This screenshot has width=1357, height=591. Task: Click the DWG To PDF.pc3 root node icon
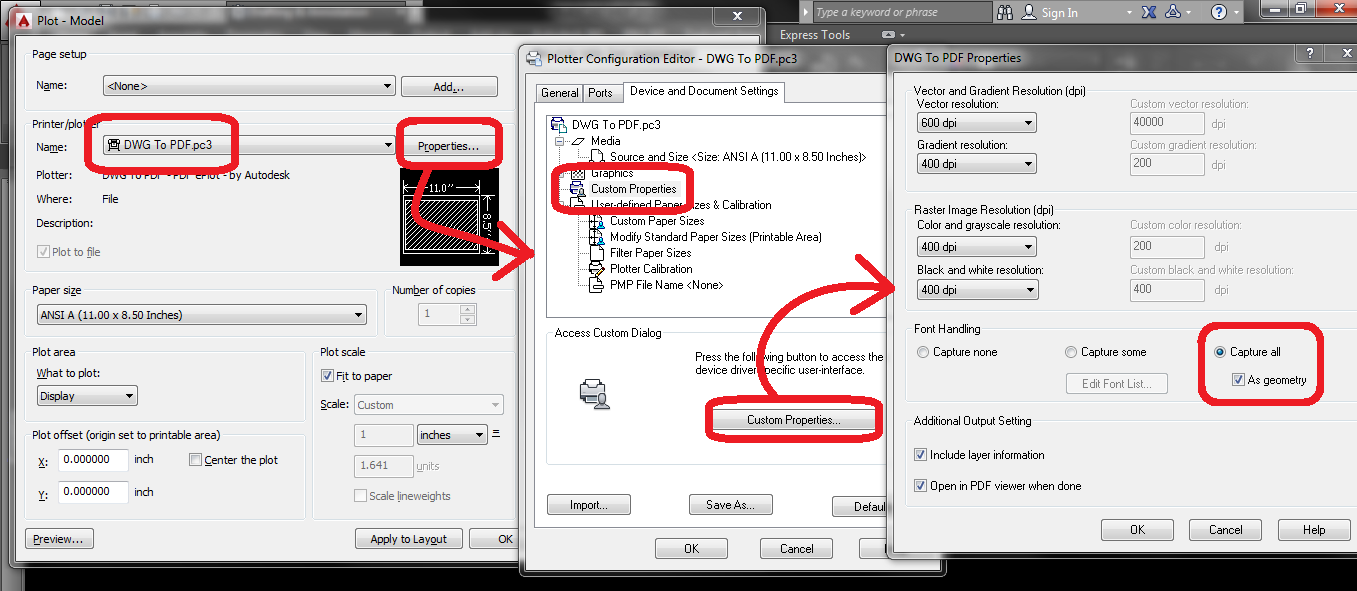(559, 125)
